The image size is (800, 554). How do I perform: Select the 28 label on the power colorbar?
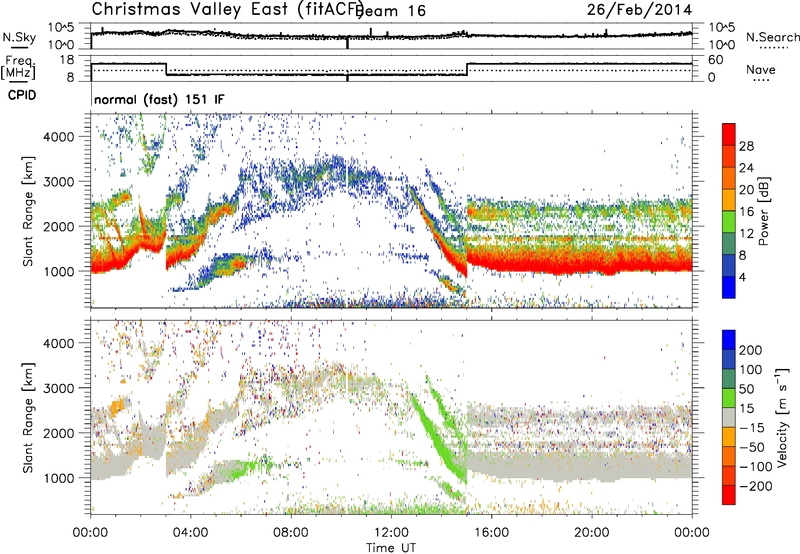746,146
